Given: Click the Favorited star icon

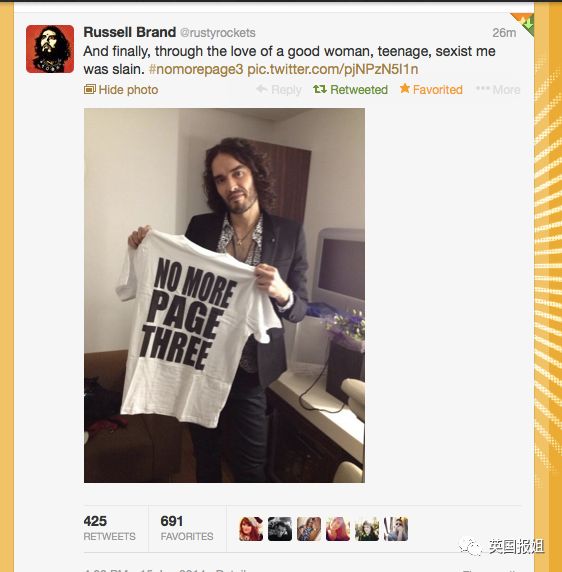Looking at the screenshot, I should 404,88.
